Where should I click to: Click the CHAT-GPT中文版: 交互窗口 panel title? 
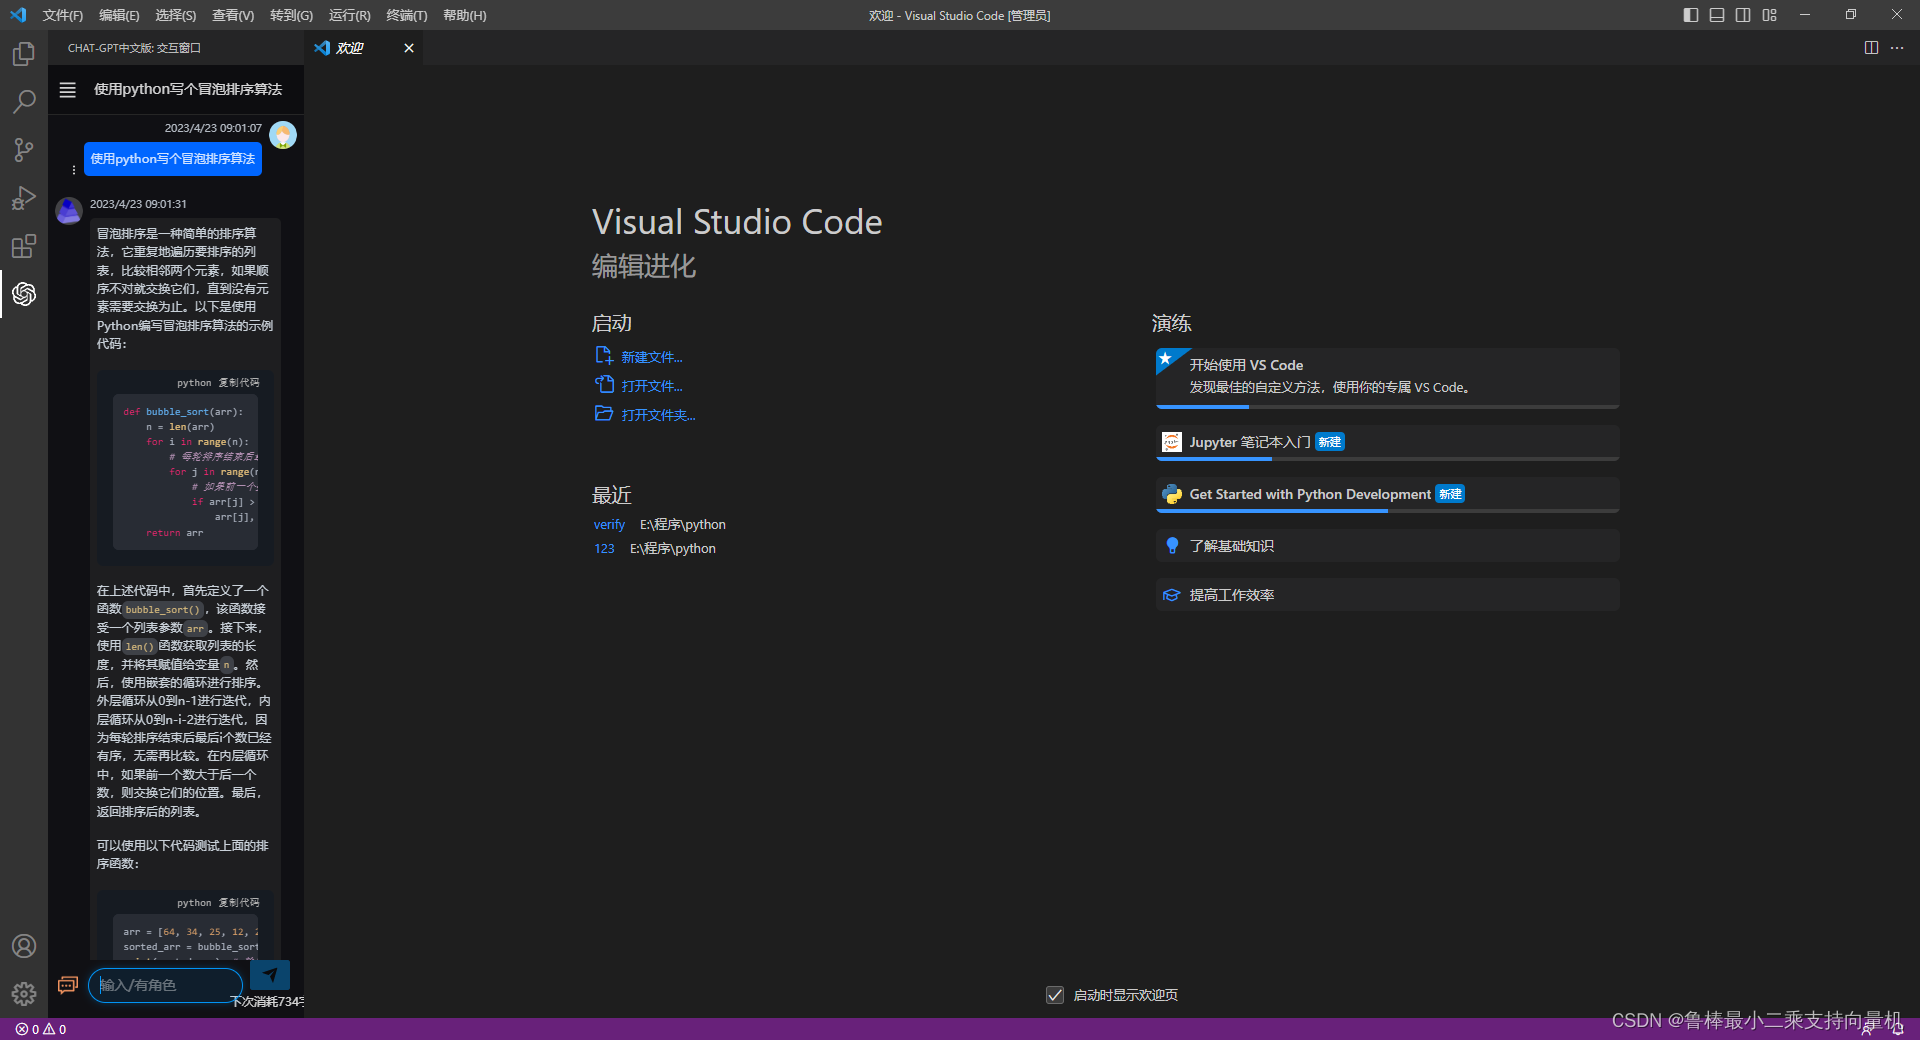coord(134,48)
